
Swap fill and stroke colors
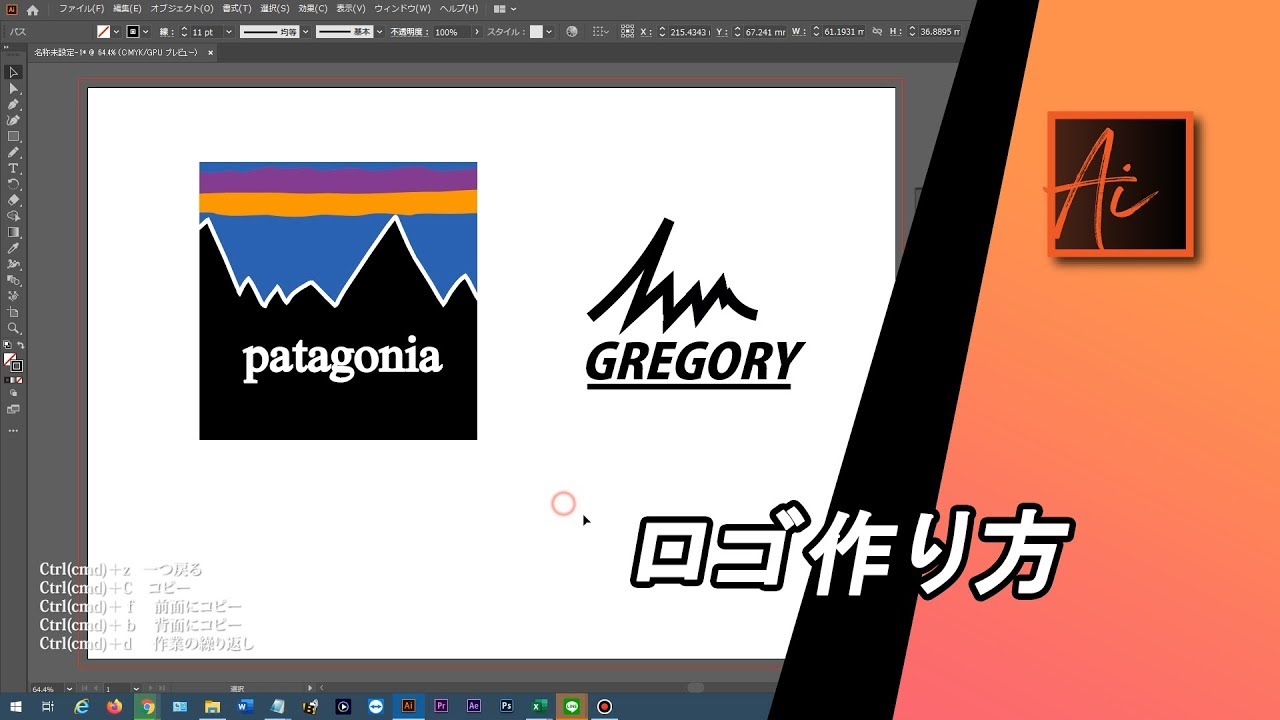tap(21, 345)
